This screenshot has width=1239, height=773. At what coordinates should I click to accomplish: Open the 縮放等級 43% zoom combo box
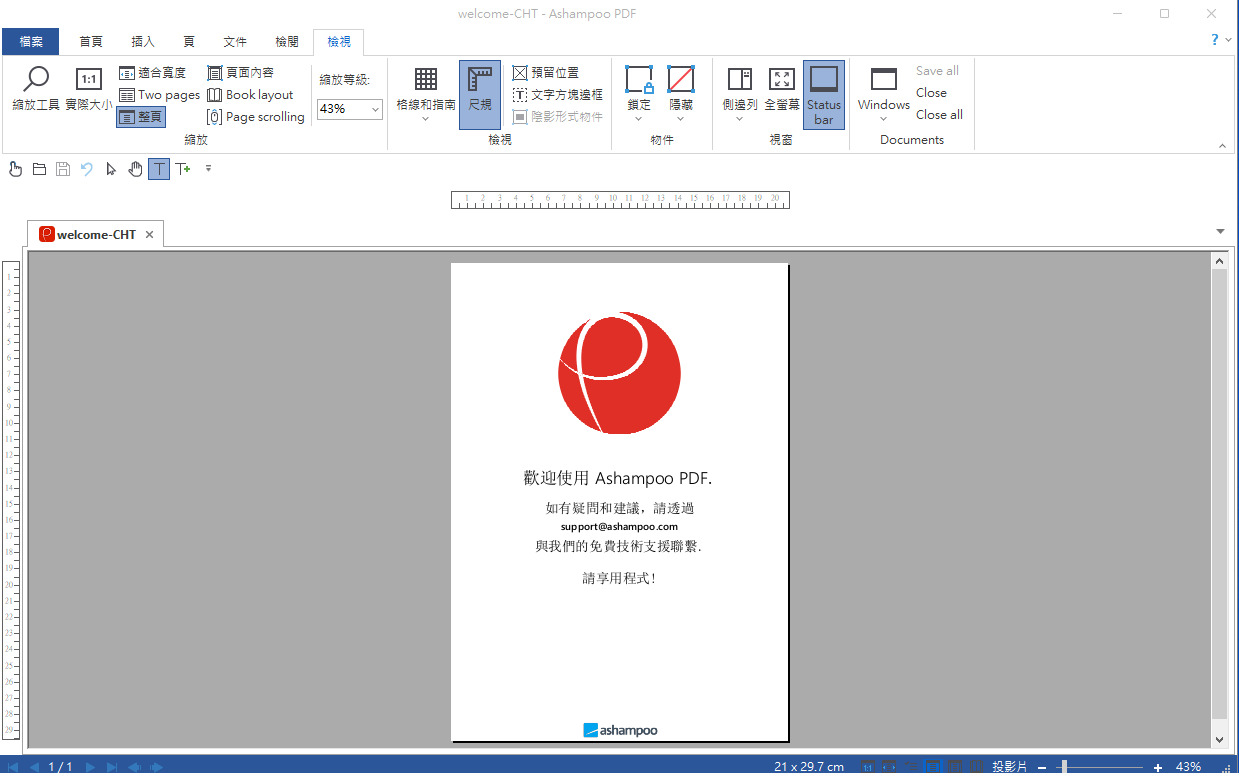(x=350, y=109)
